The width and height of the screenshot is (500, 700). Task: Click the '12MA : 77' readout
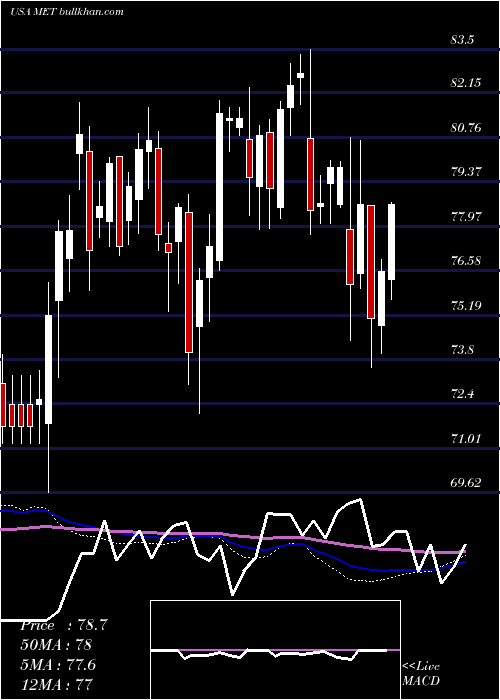[x=56, y=684]
